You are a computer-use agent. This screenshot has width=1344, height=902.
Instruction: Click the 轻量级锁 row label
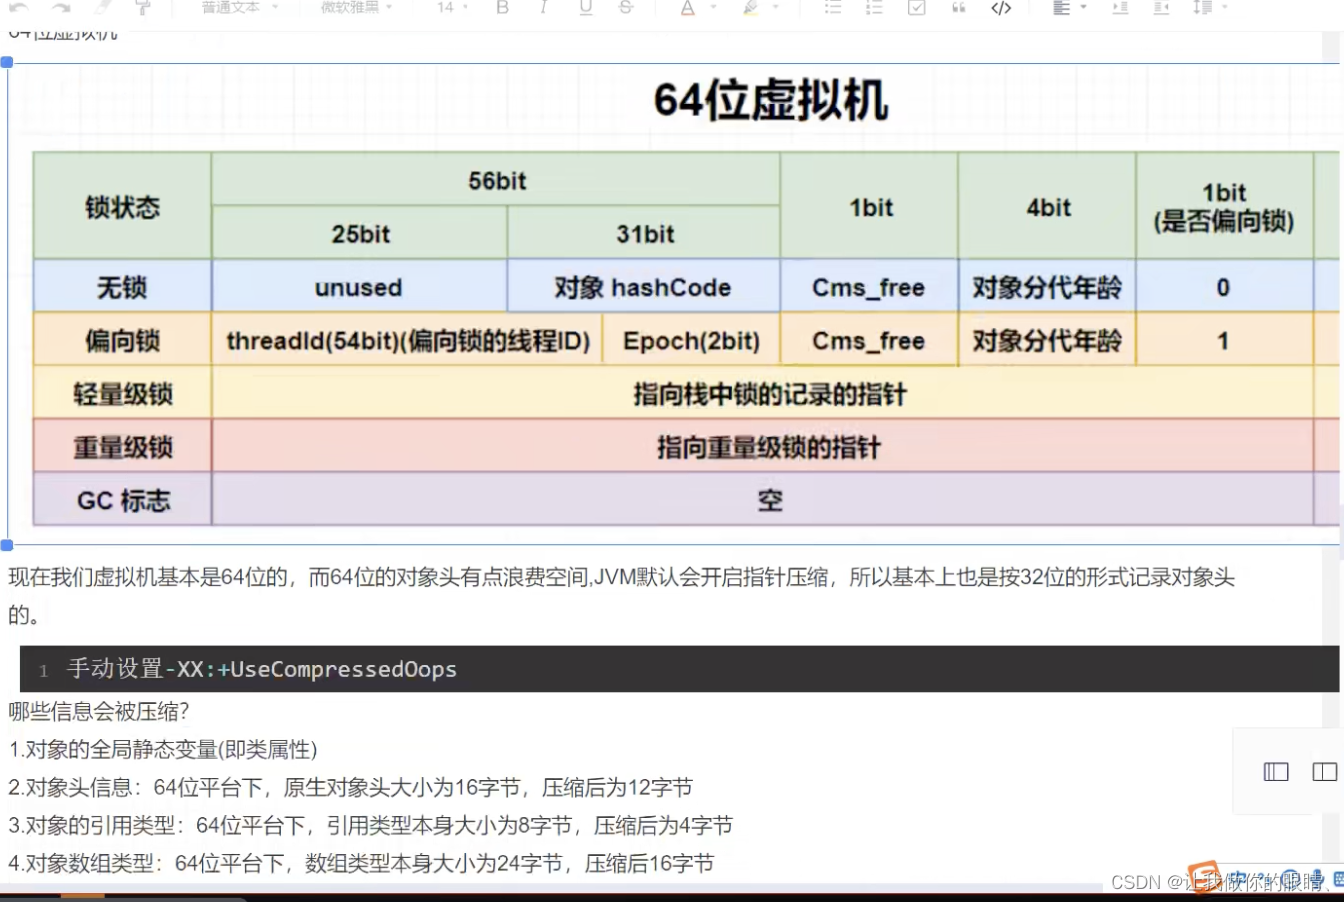[122, 394]
